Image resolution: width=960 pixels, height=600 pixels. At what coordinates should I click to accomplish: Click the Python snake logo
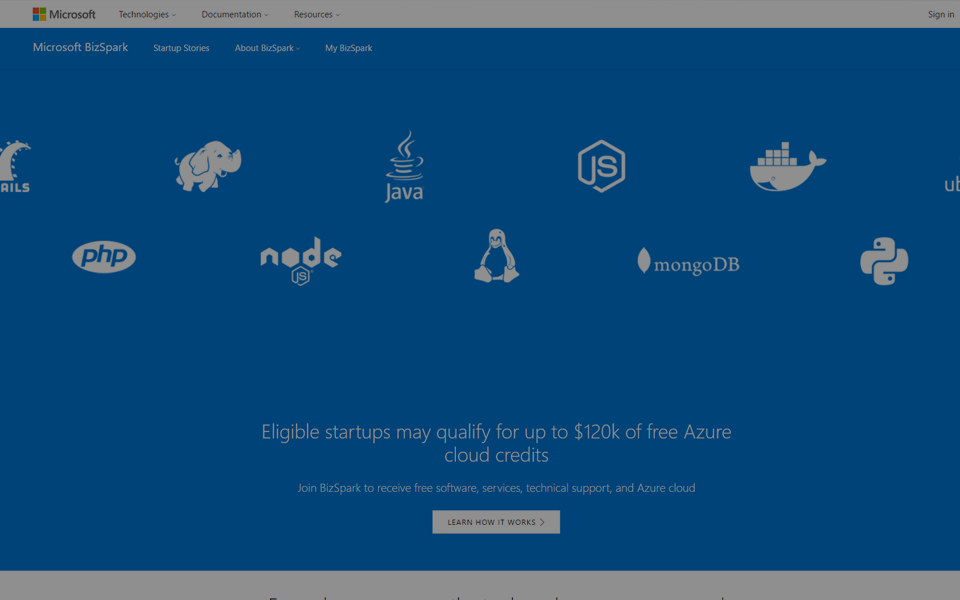point(884,261)
